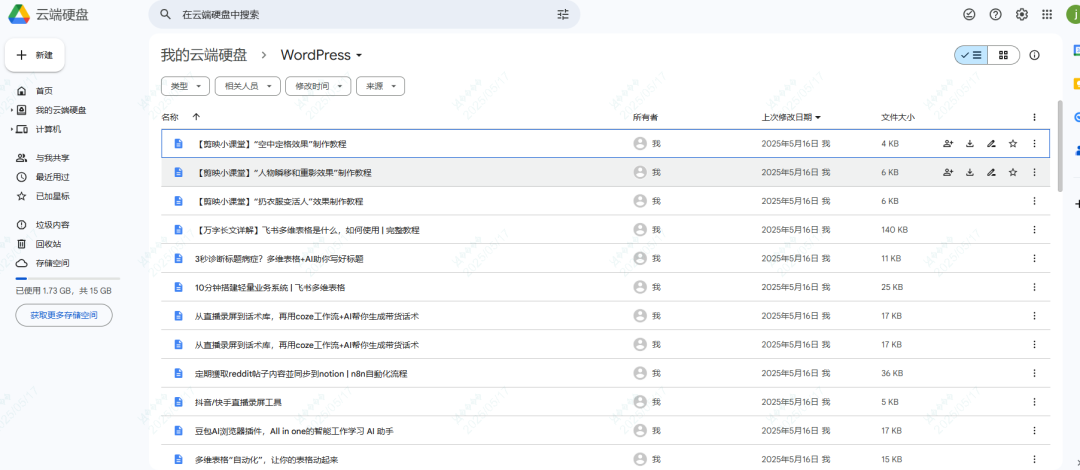Open the 来源 filter dropdown
The height and width of the screenshot is (470, 1080).
[380, 86]
